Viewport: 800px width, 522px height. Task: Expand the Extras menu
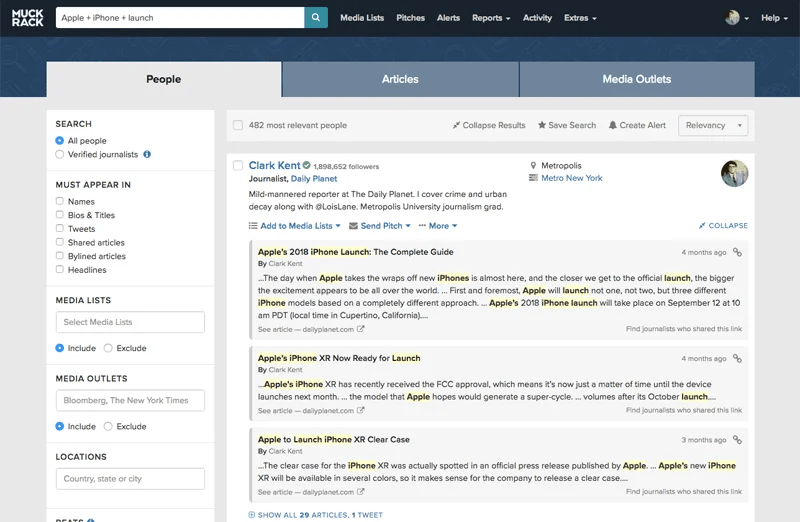[x=580, y=18]
